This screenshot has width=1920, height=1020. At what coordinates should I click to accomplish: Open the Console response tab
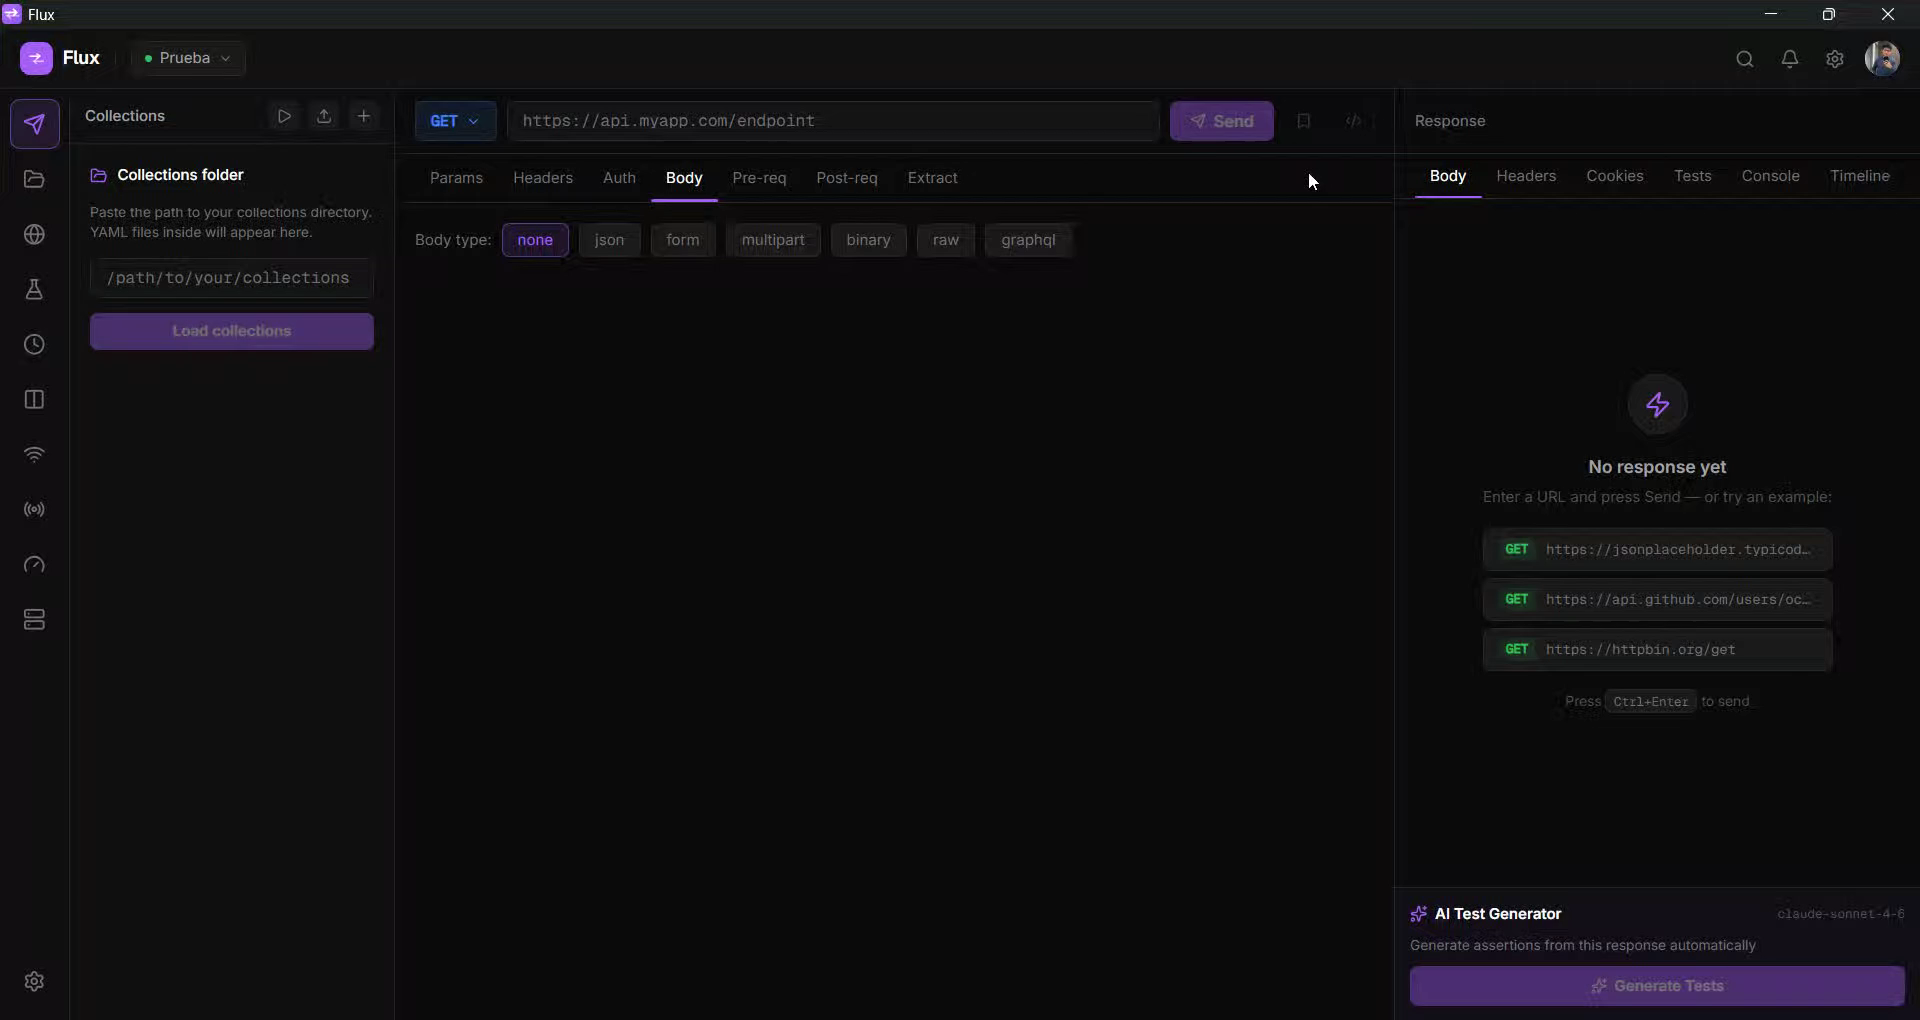pos(1770,176)
